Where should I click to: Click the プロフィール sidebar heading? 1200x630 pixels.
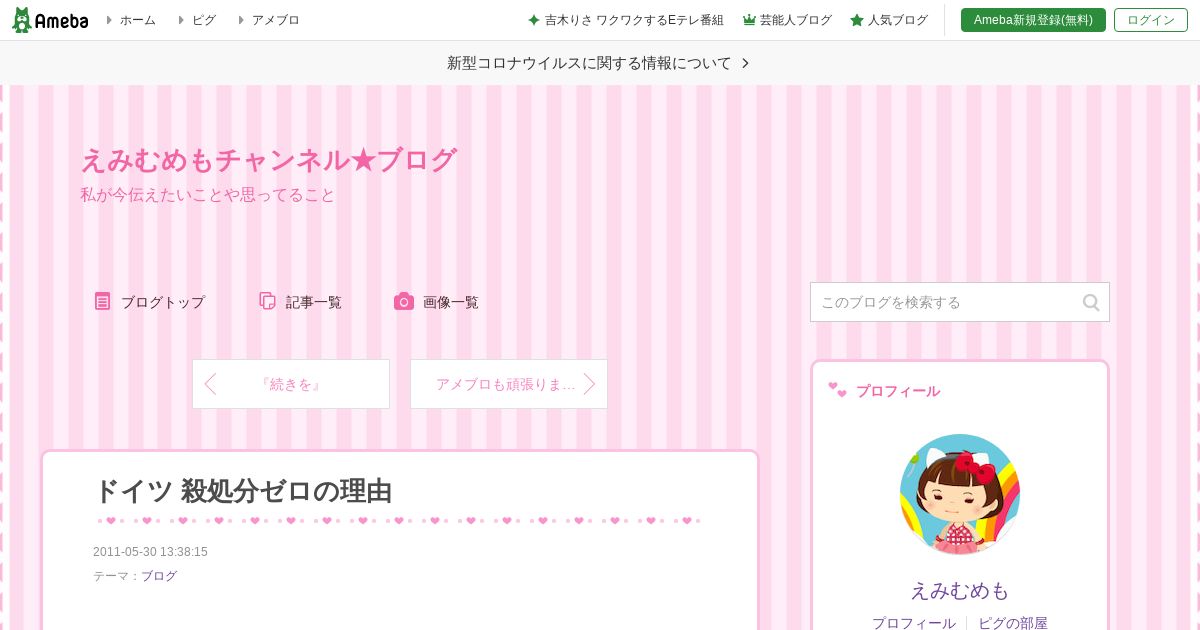[x=898, y=391]
